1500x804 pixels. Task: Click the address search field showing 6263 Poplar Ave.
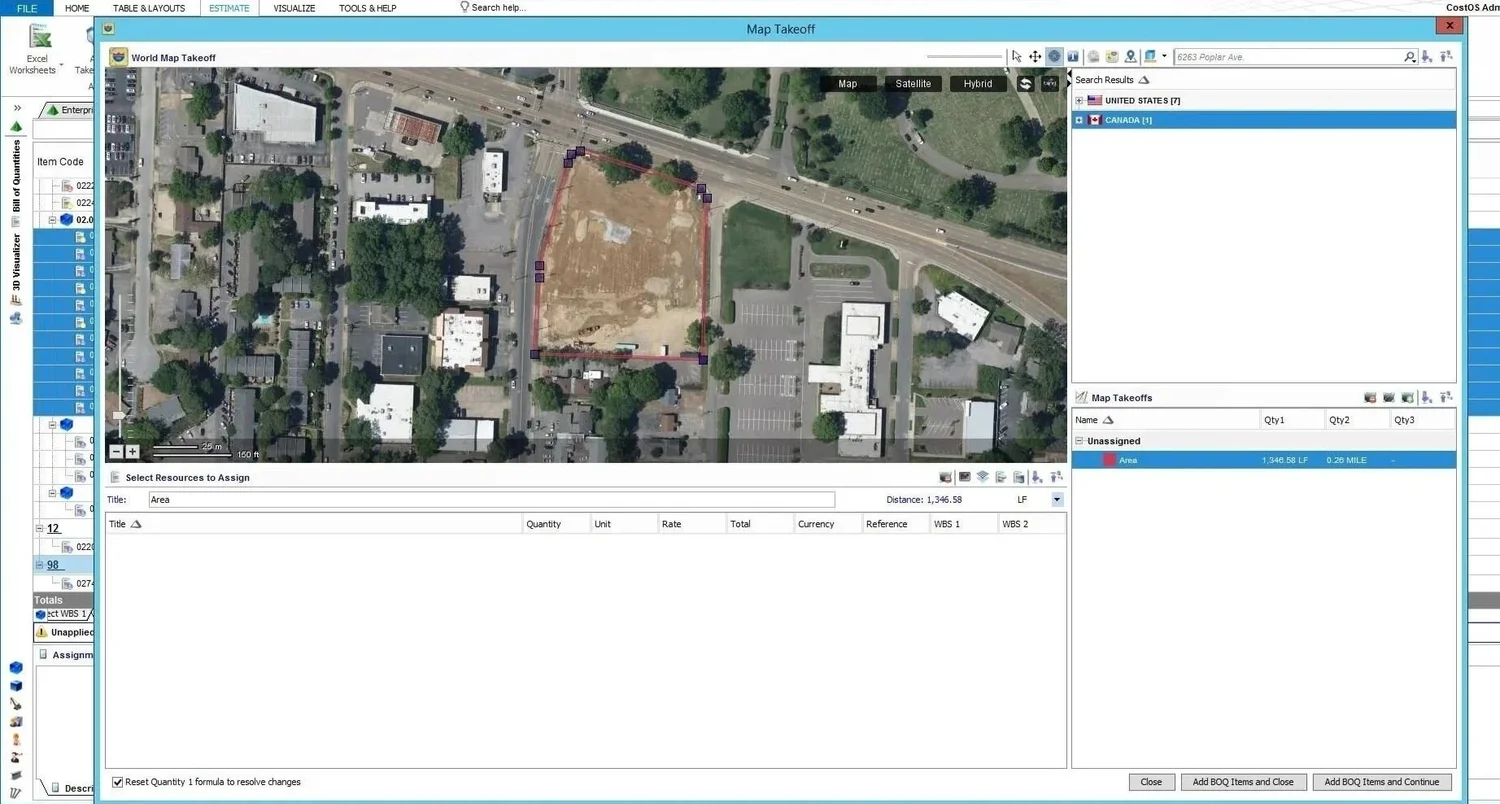pos(1288,57)
